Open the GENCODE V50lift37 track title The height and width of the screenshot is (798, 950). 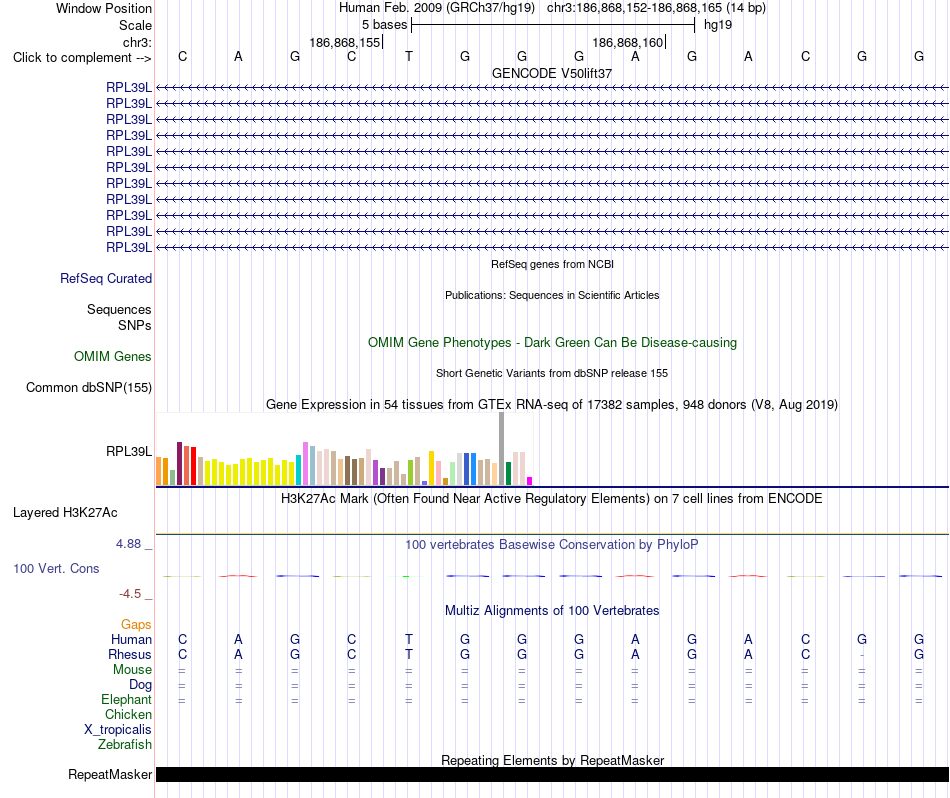click(x=552, y=73)
